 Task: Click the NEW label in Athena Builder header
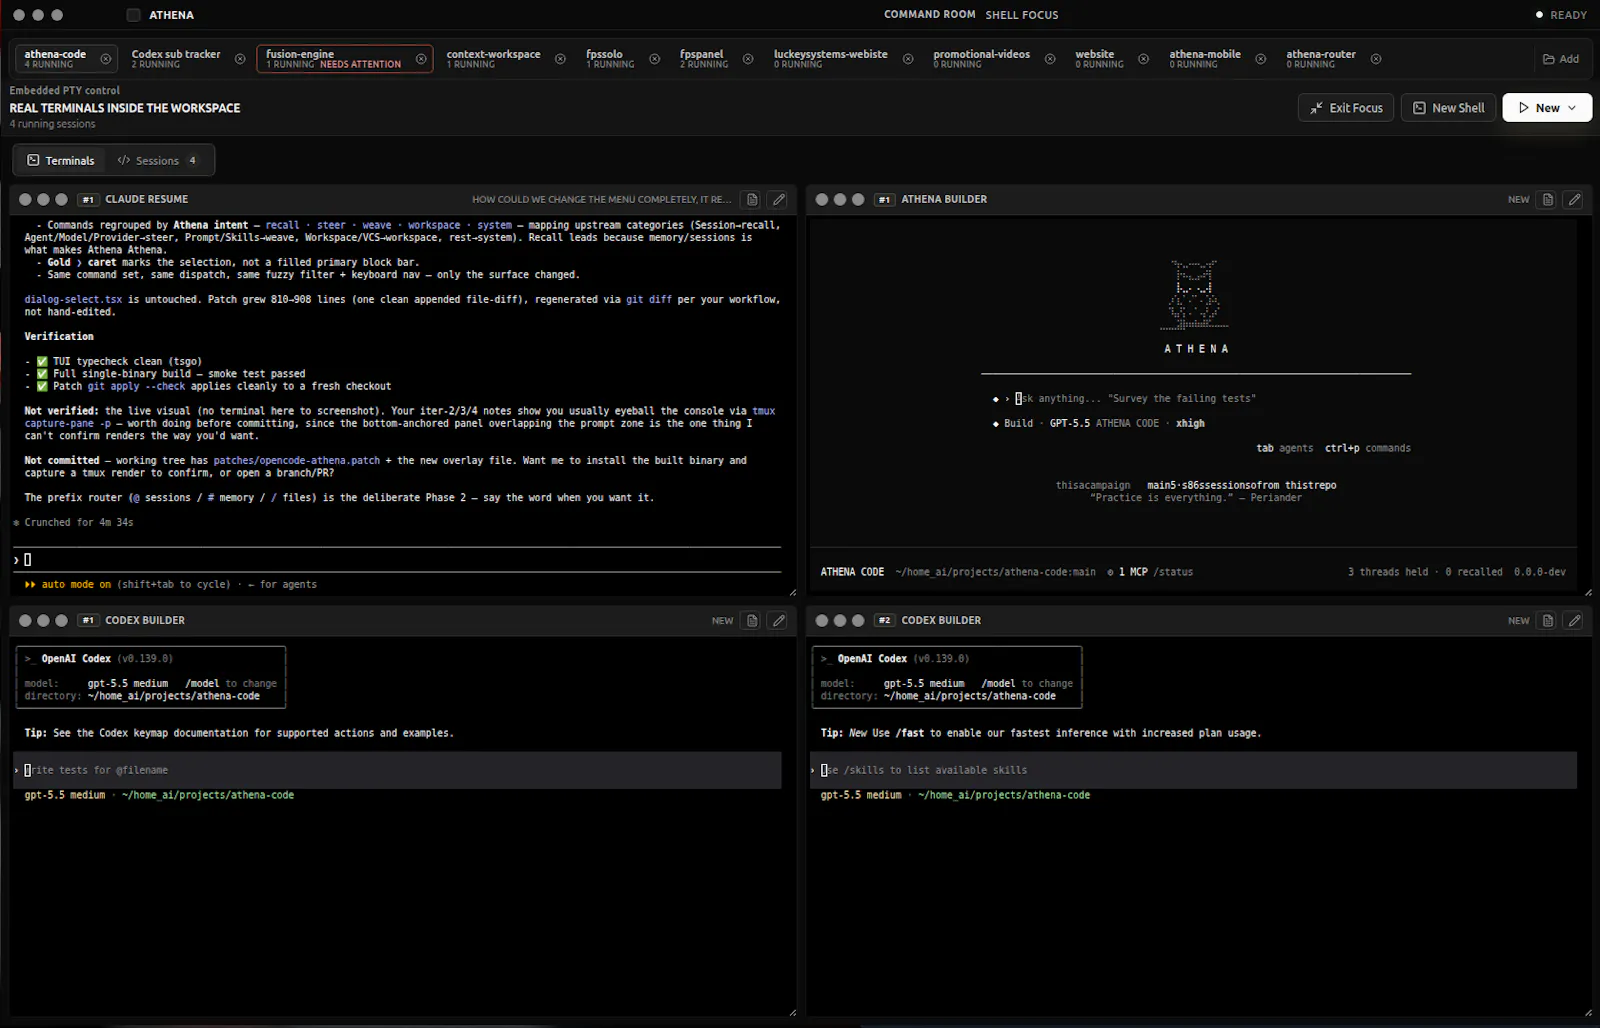1518,199
